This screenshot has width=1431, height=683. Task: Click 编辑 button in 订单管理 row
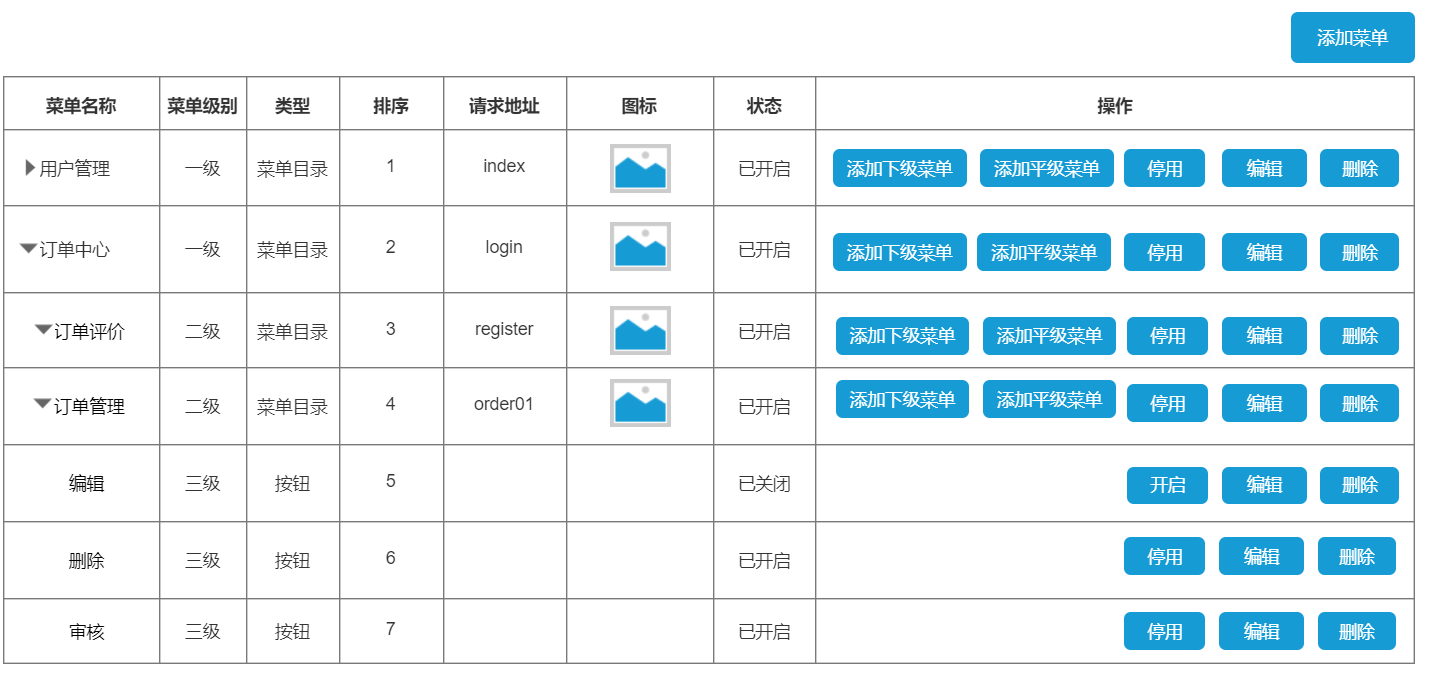point(1264,403)
